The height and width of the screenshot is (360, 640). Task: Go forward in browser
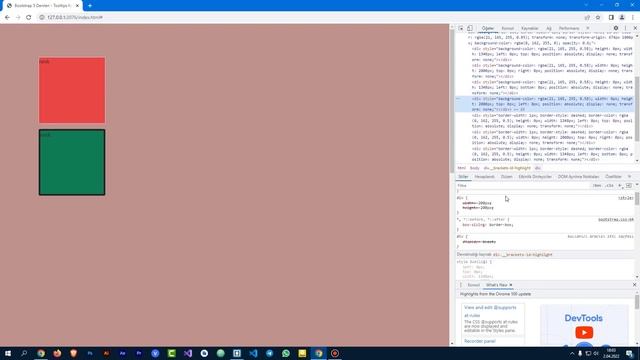18,17
